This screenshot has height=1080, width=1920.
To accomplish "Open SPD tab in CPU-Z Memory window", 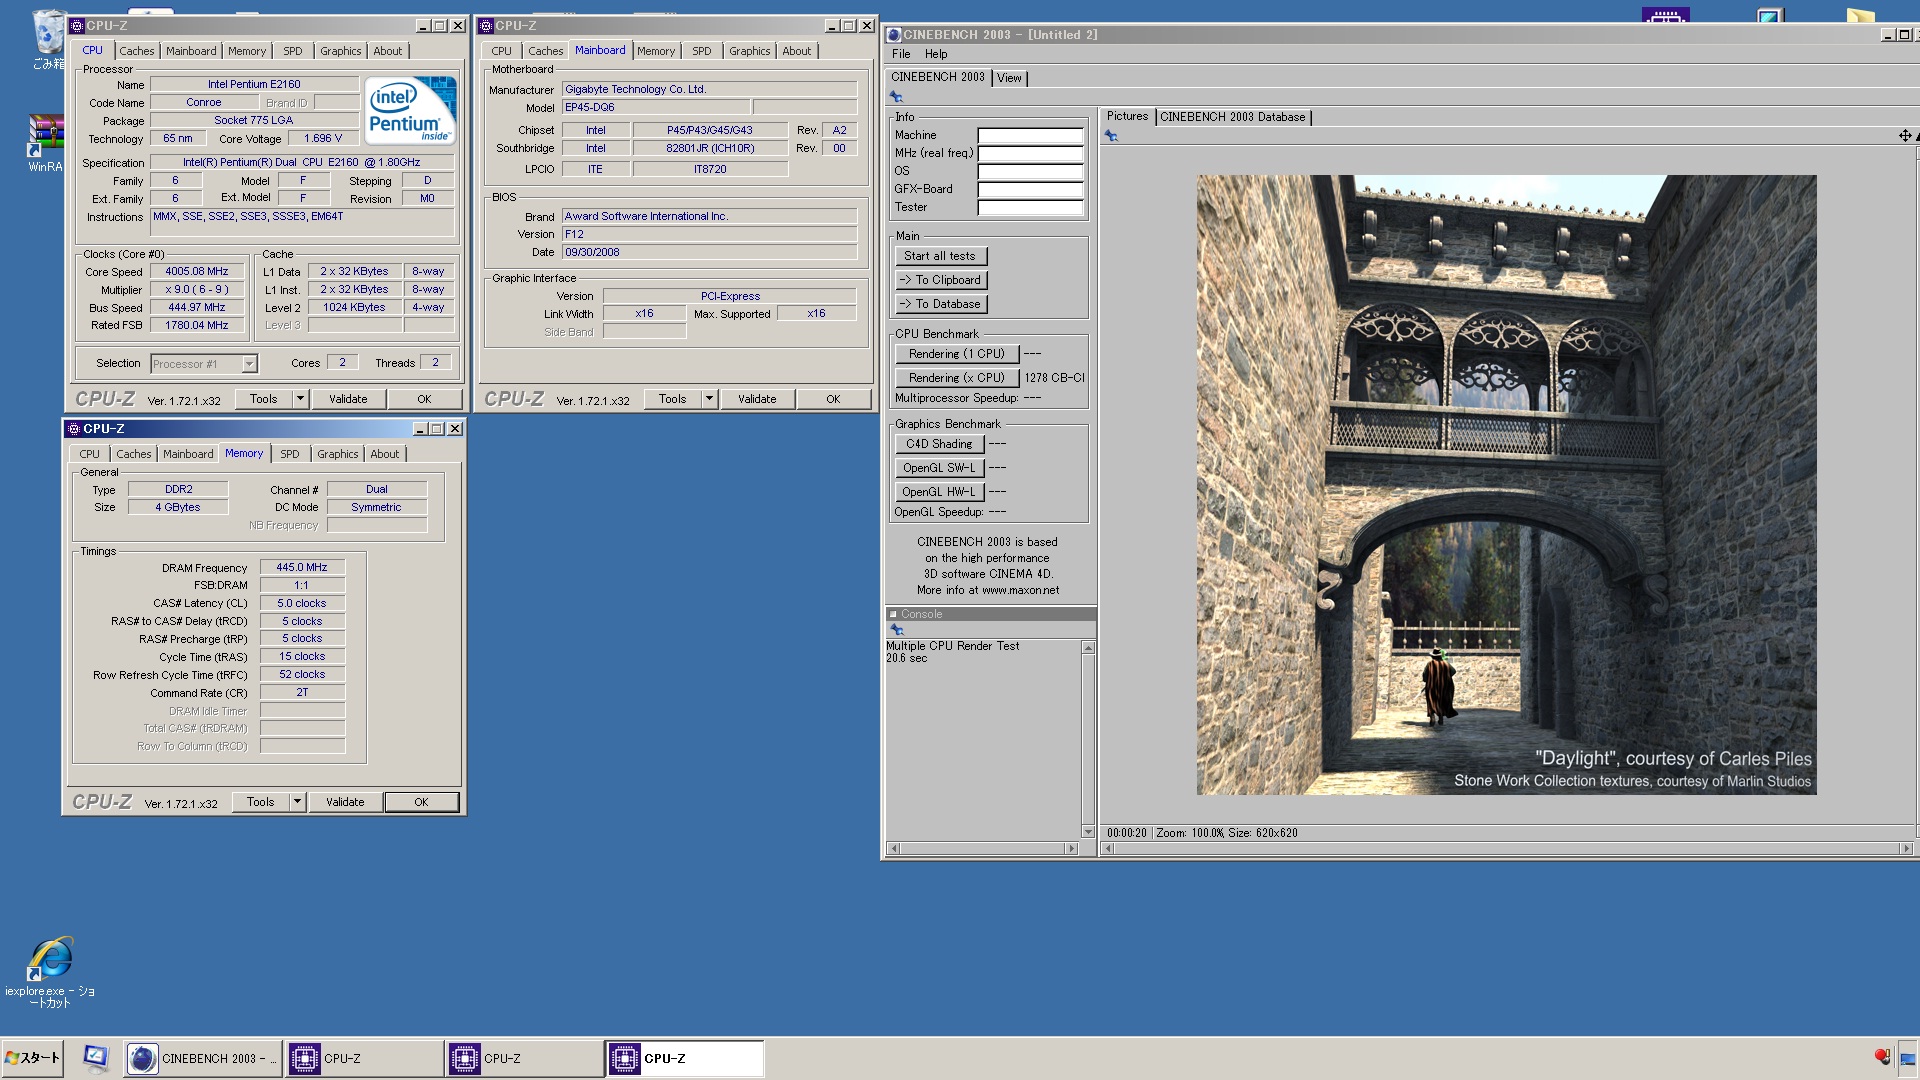I will (x=290, y=454).
